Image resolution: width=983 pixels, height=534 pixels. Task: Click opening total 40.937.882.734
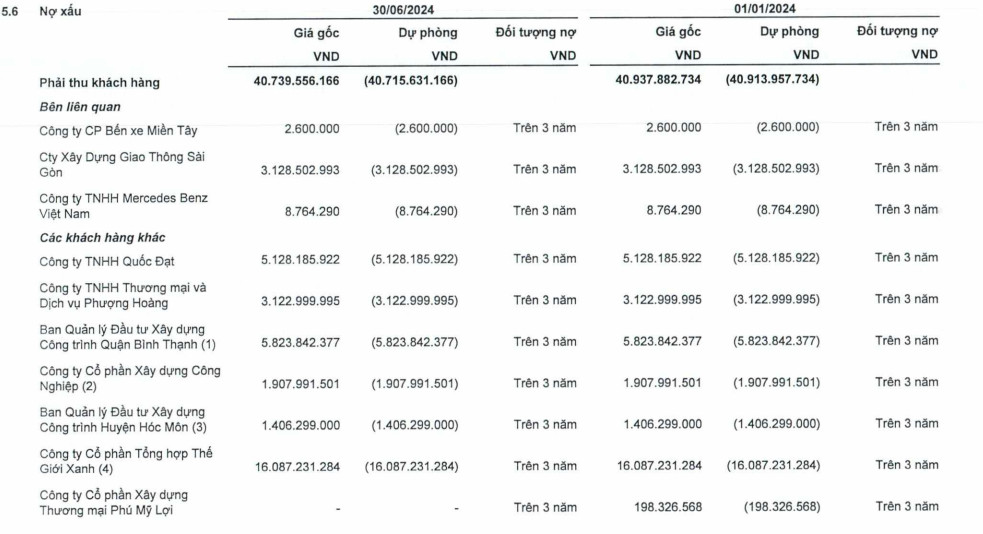[x=658, y=80]
